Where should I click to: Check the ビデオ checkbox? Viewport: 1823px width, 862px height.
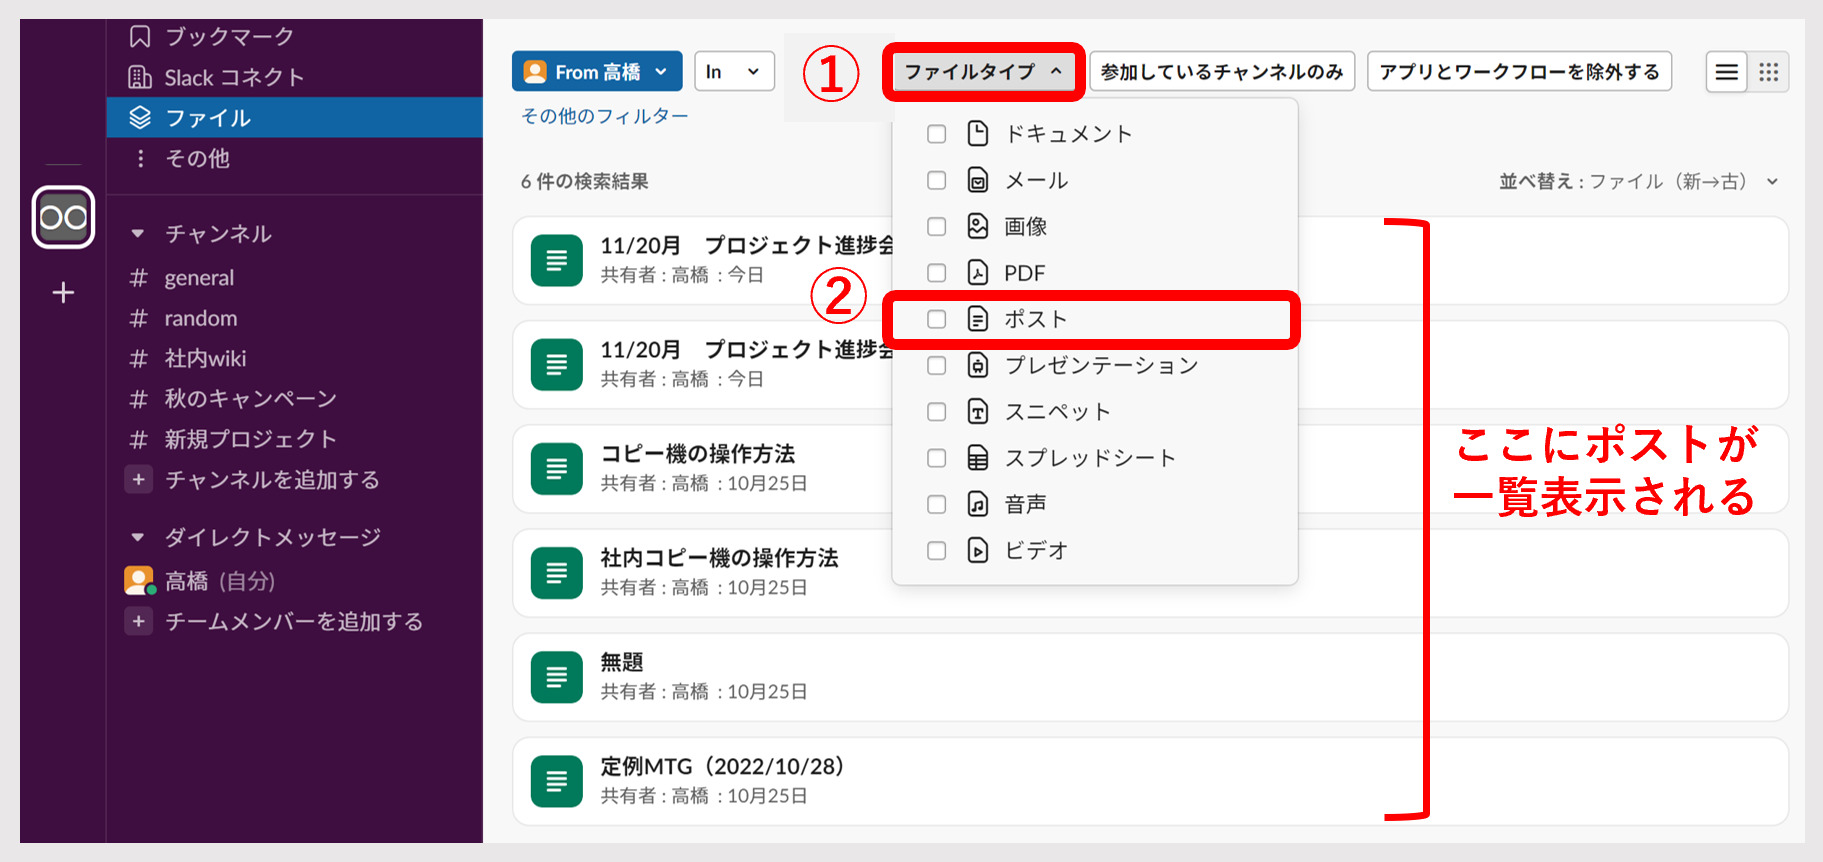click(936, 550)
